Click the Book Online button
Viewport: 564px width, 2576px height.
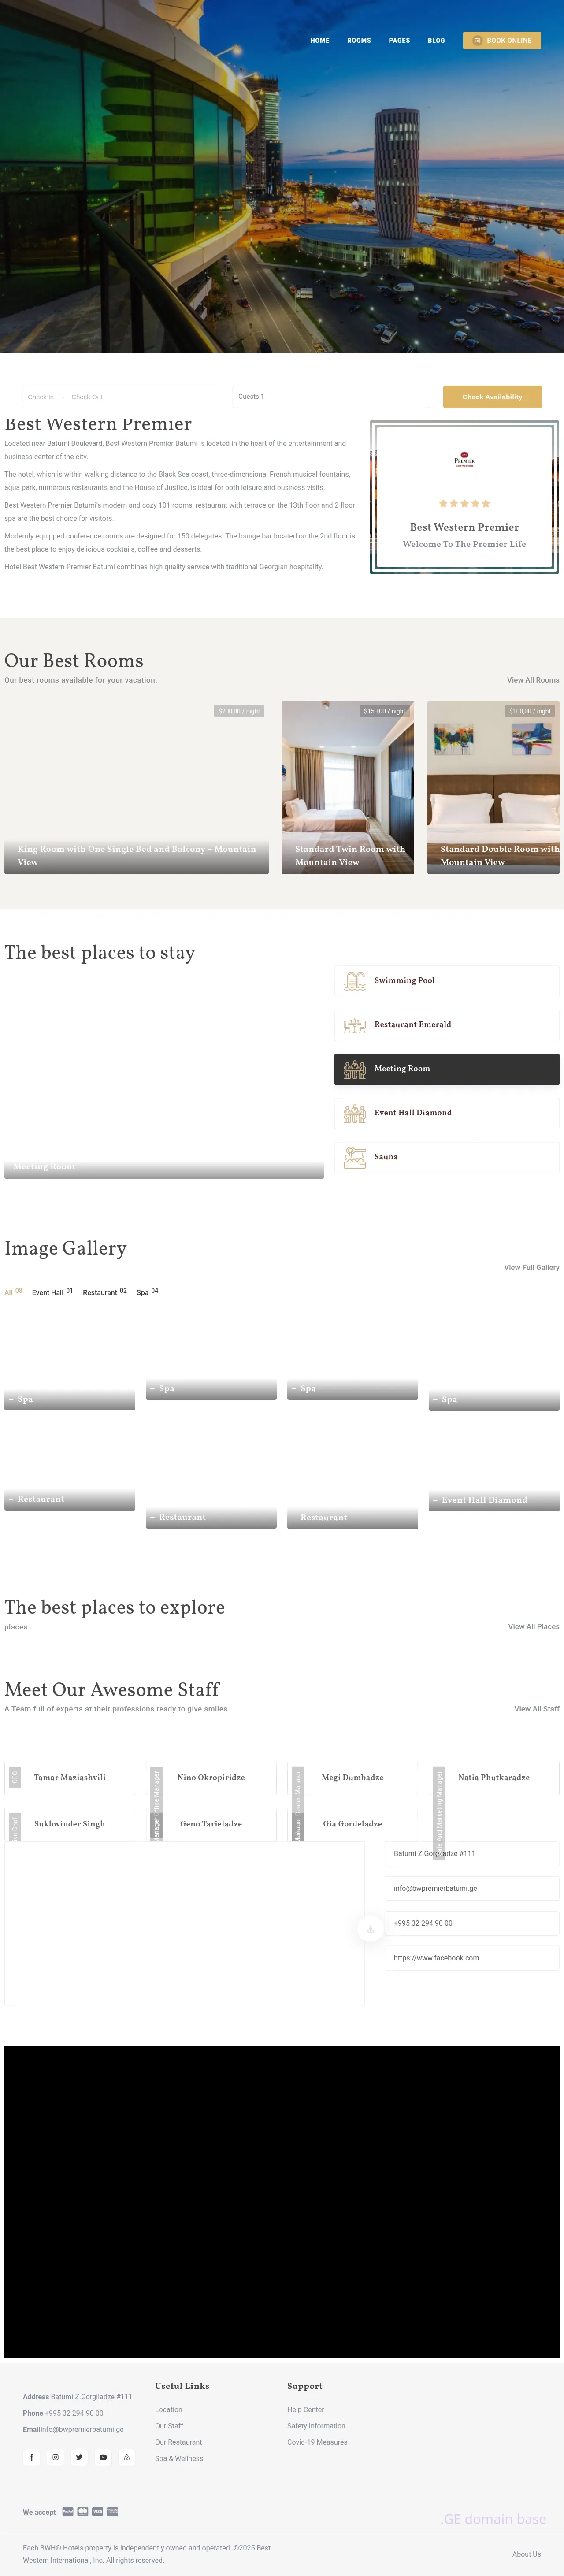click(502, 41)
